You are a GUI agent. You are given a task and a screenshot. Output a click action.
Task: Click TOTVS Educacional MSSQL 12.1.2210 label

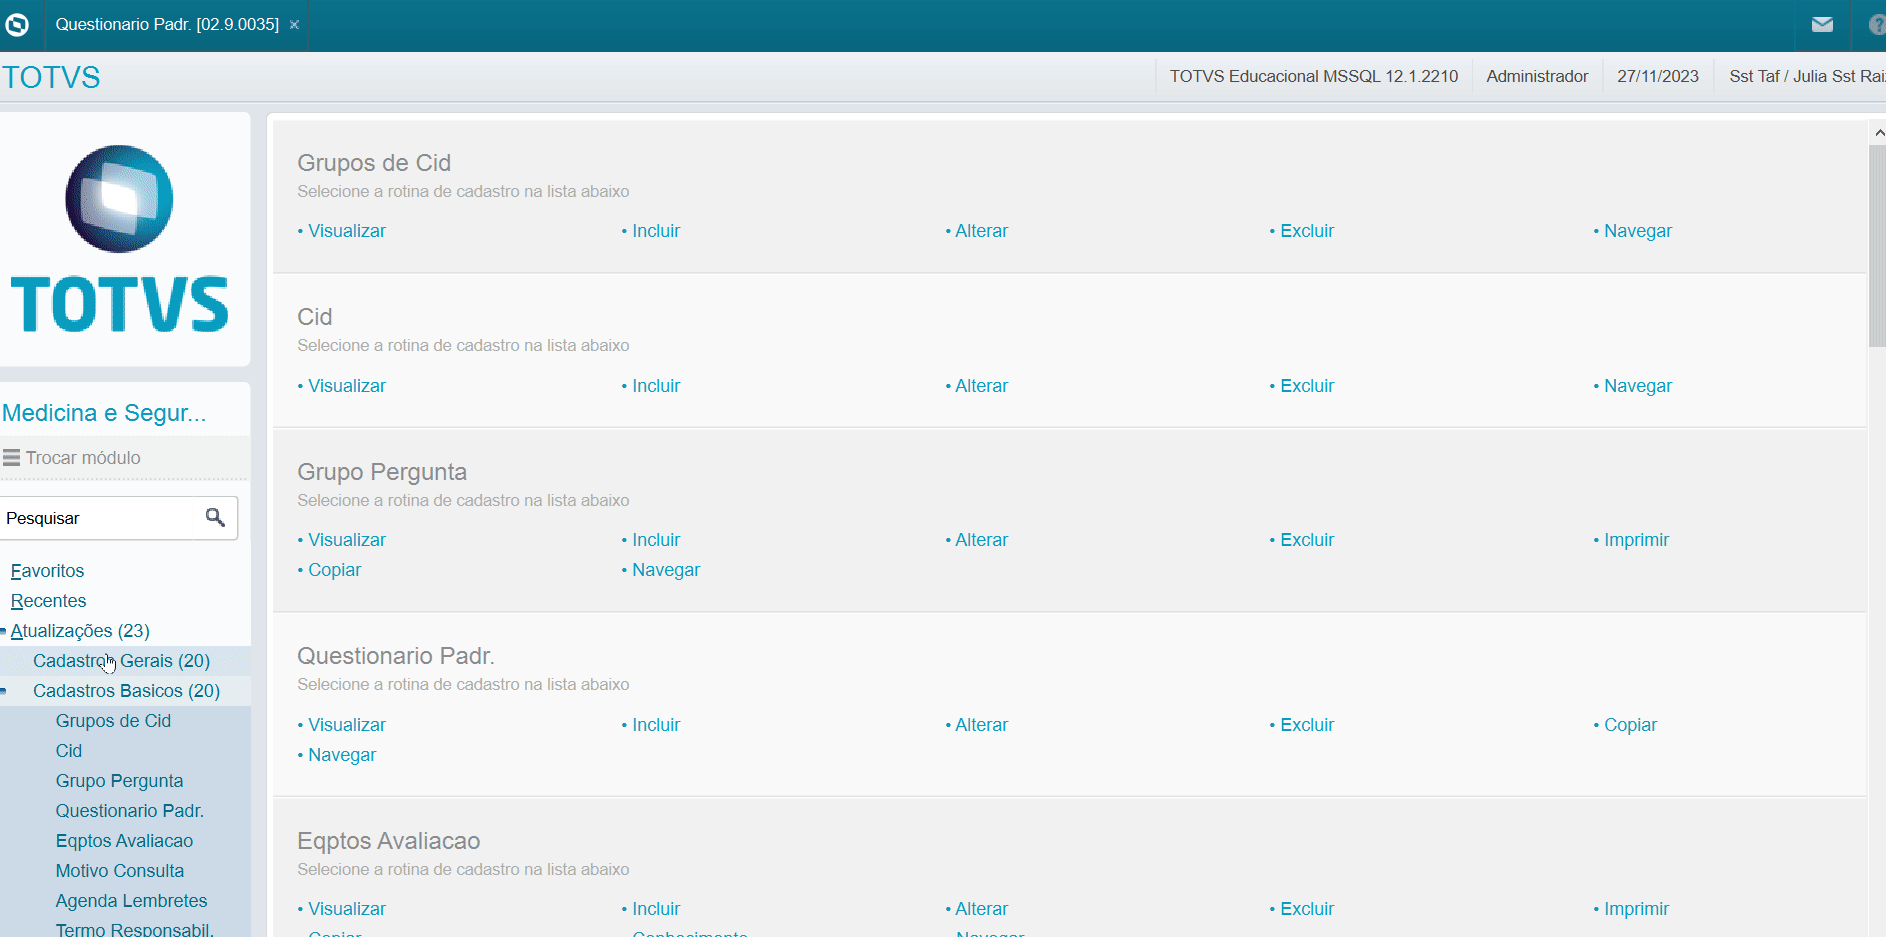[1314, 76]
